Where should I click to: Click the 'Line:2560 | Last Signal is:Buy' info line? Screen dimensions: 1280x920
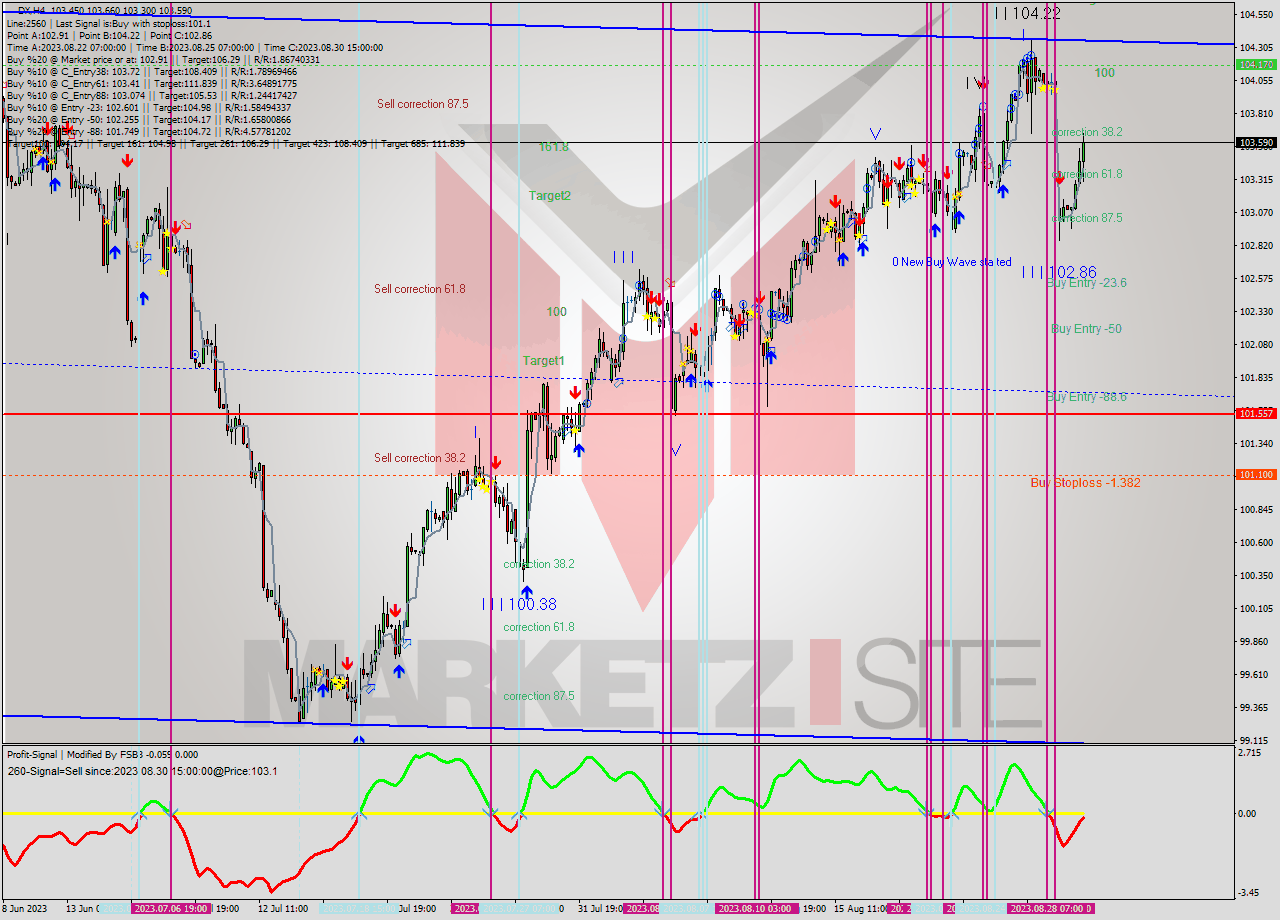(109, 23)
